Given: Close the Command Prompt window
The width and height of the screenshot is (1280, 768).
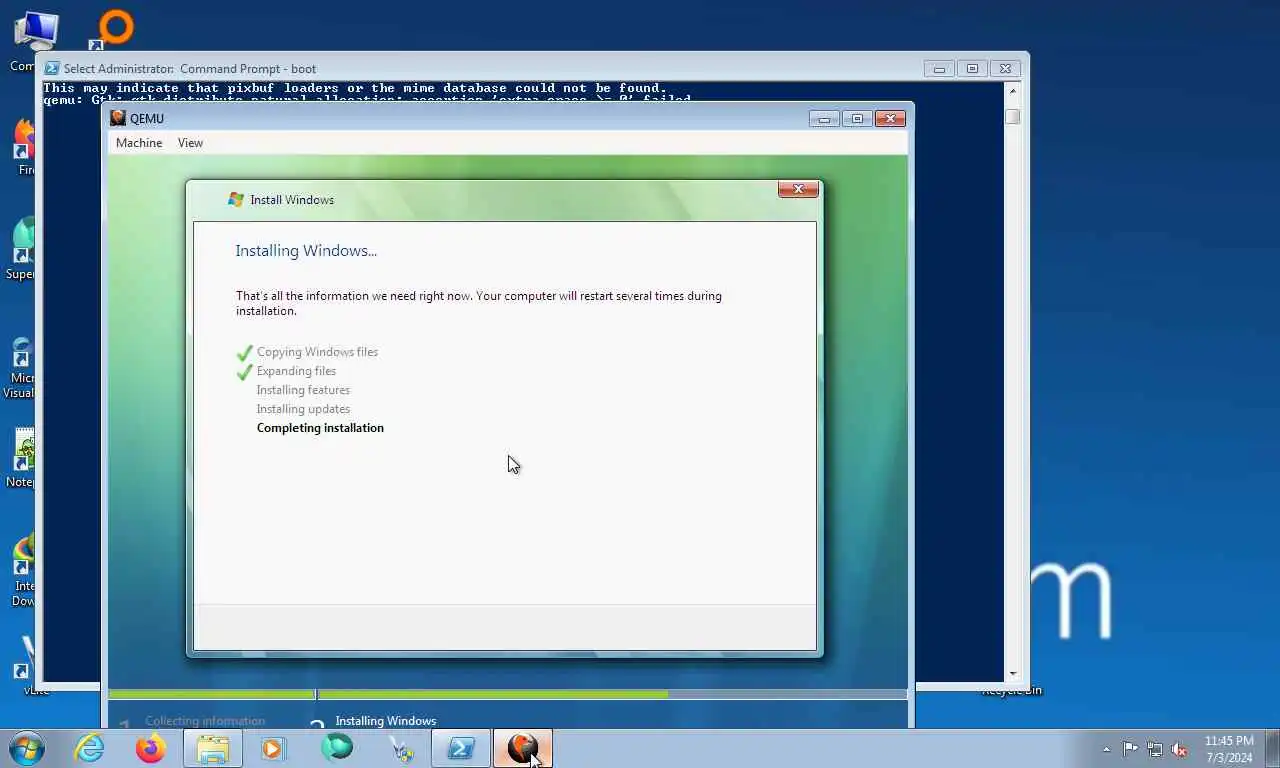Looking at the screenshot, I should (x=1005, y=69).
